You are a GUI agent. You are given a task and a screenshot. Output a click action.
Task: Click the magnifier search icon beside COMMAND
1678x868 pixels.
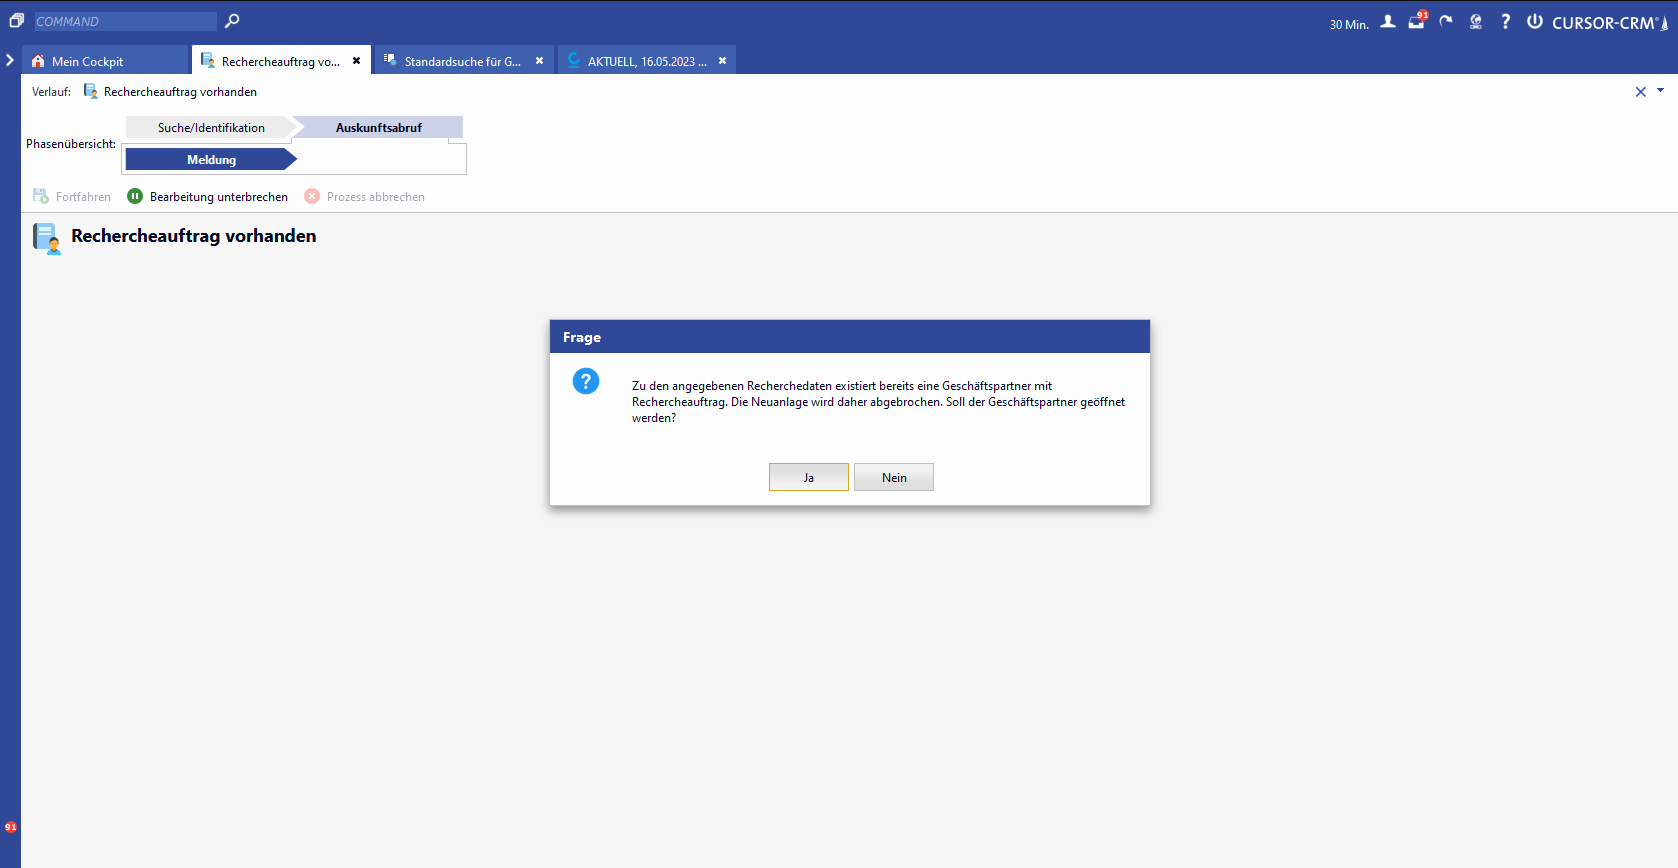click(x=232, y=21)
